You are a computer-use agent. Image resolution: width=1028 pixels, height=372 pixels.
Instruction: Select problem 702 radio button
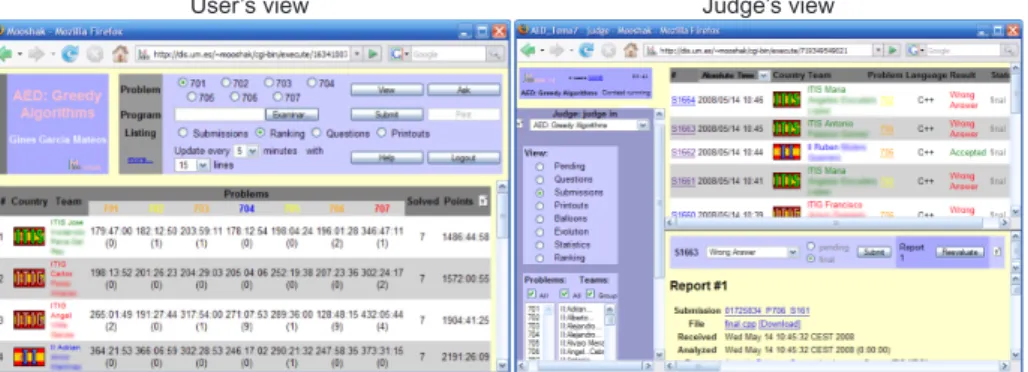(226, 83)
